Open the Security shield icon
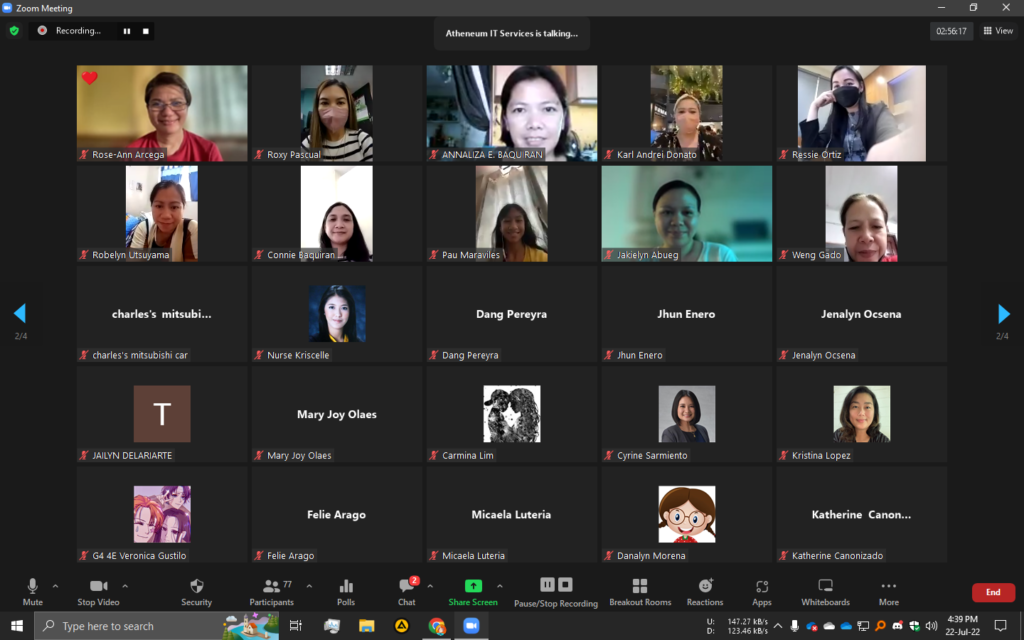Viewport: 1024px width, 640px height. [x=196, y=586]
